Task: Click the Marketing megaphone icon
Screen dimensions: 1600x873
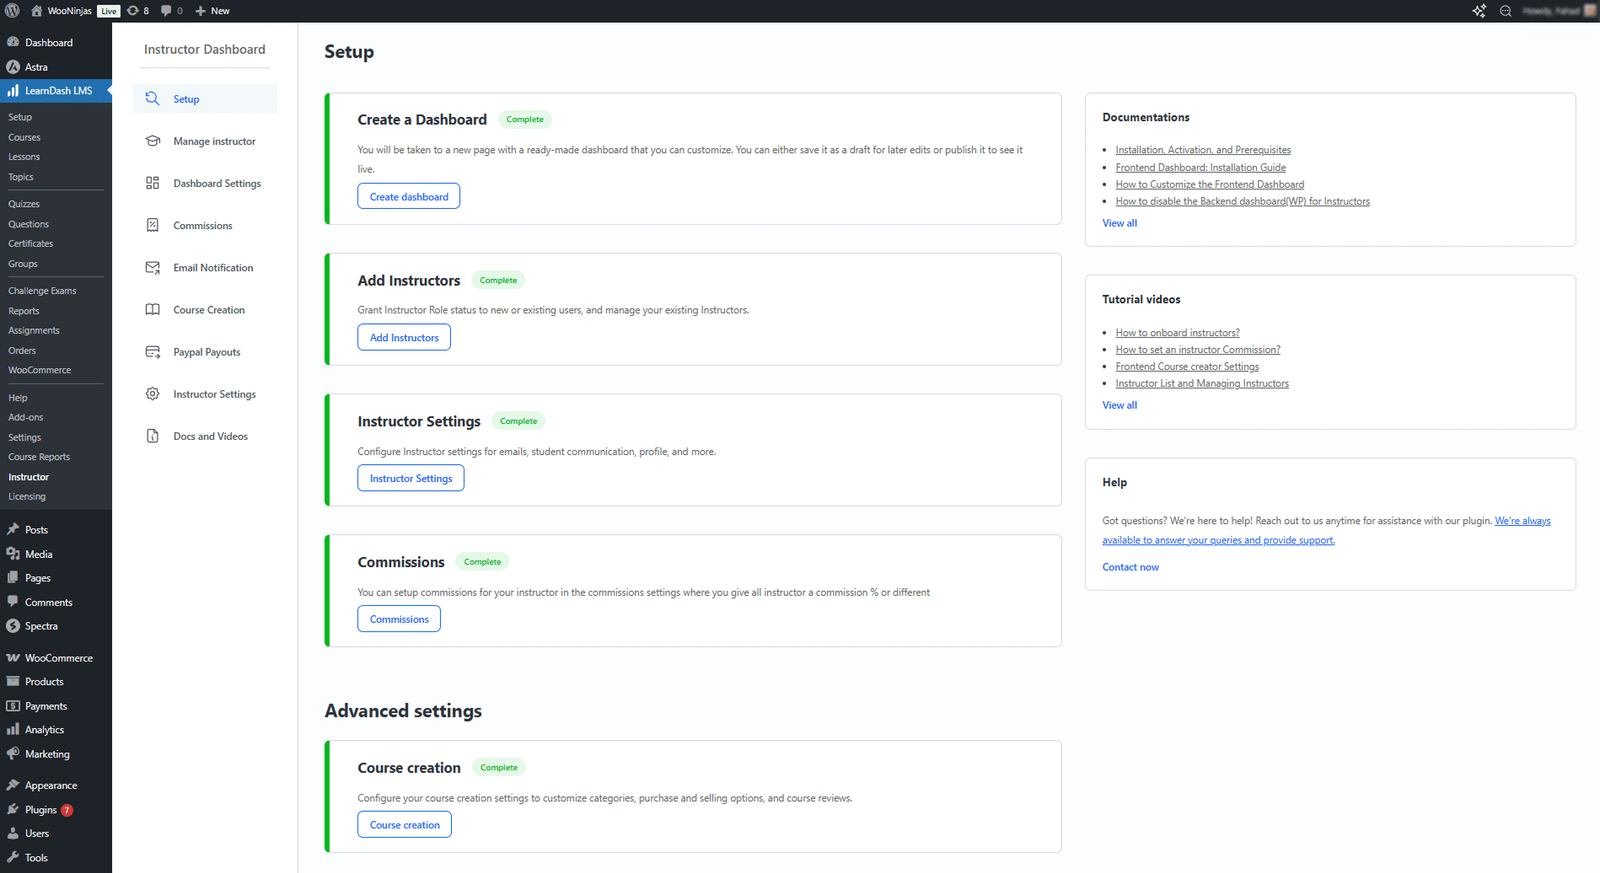Action: tap(13, 754)
